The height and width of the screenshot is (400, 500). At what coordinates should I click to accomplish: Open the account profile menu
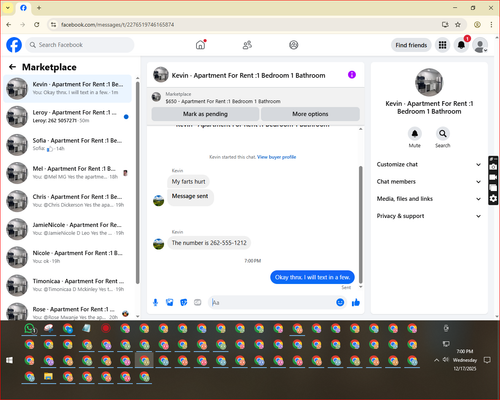480,45
